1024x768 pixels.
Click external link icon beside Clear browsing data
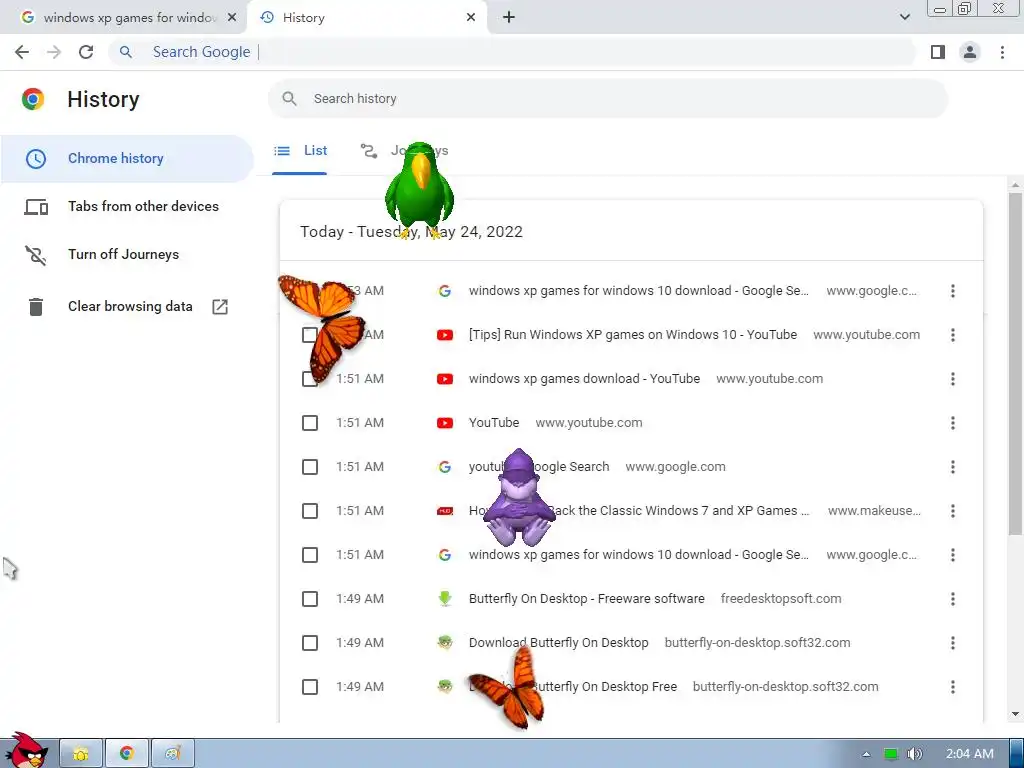[220, 307]
